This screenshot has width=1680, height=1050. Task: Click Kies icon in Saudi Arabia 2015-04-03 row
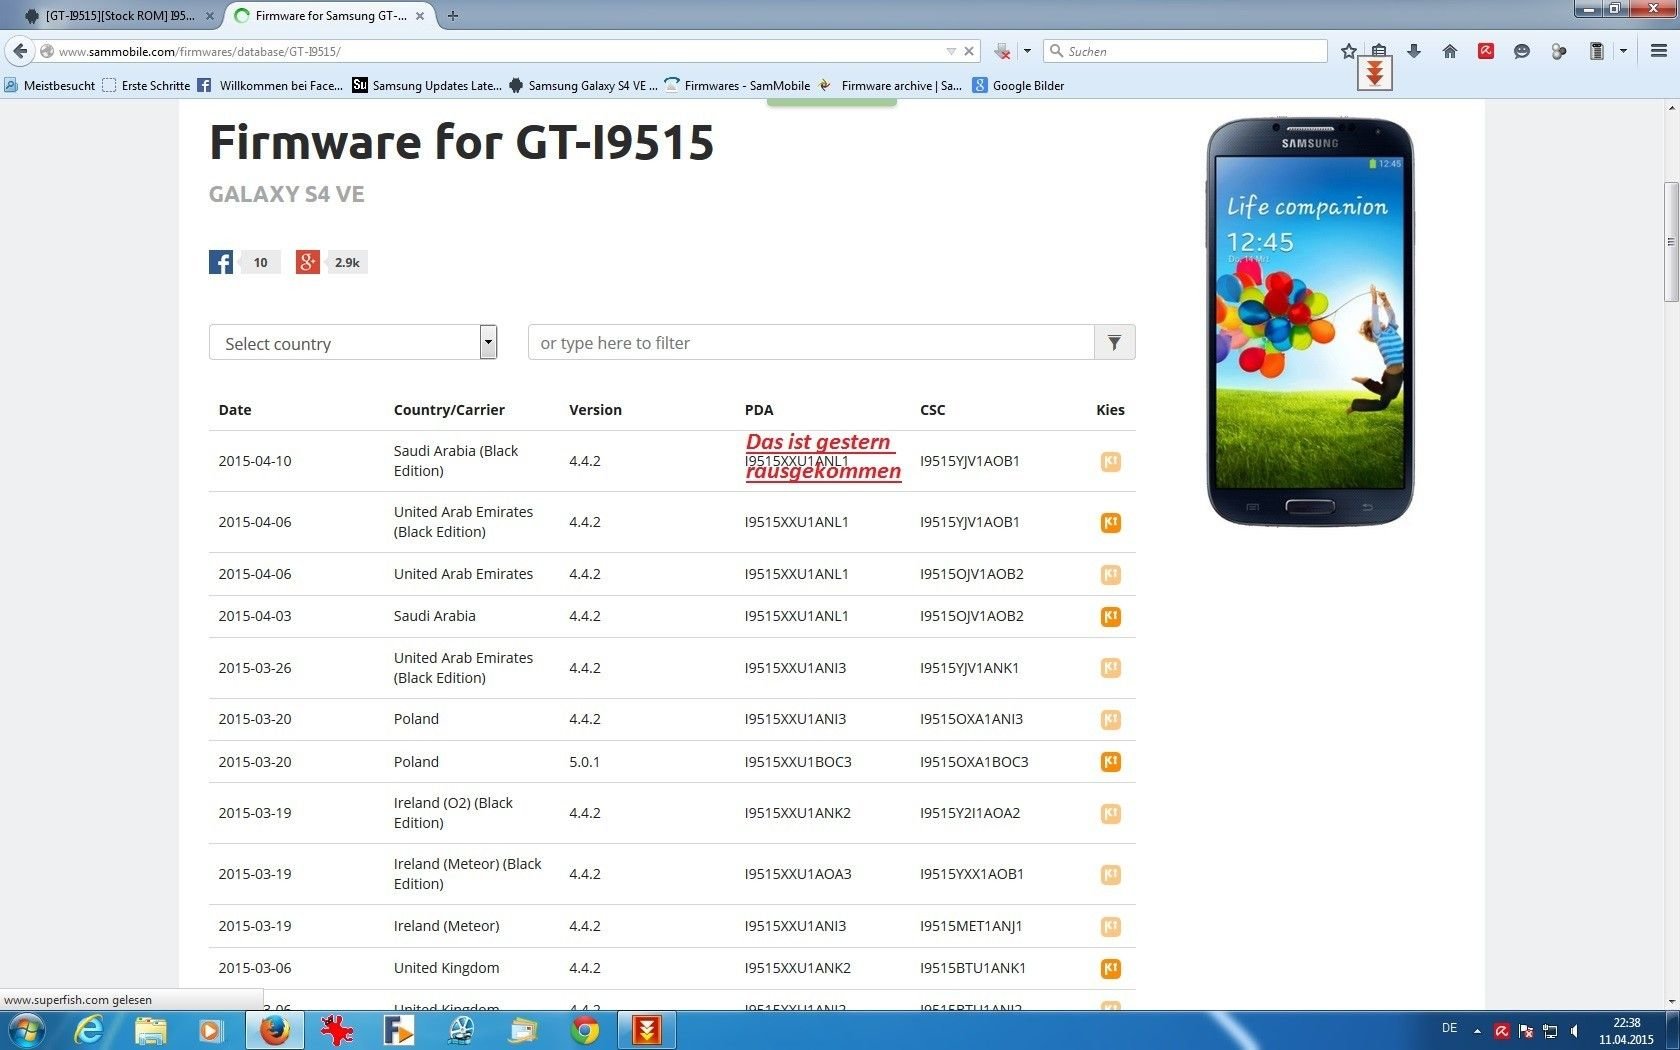coord(1110,616)
